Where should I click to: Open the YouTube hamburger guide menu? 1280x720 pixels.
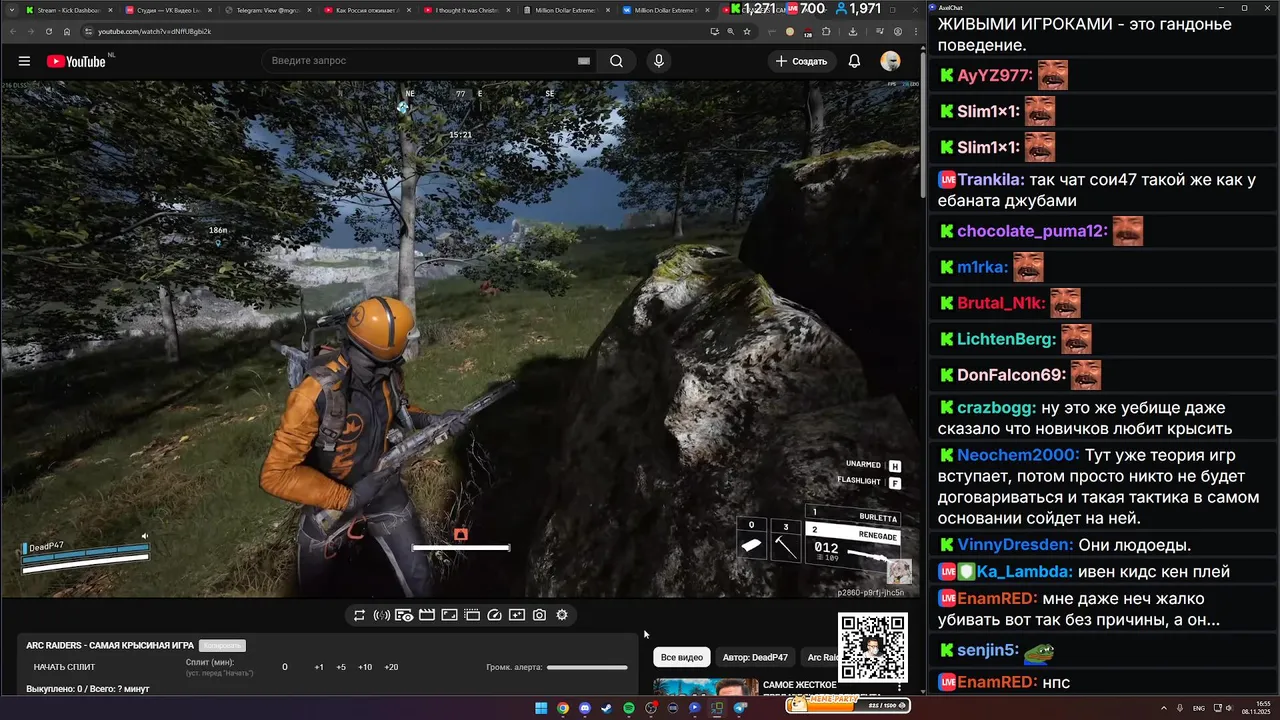[24, 61]
